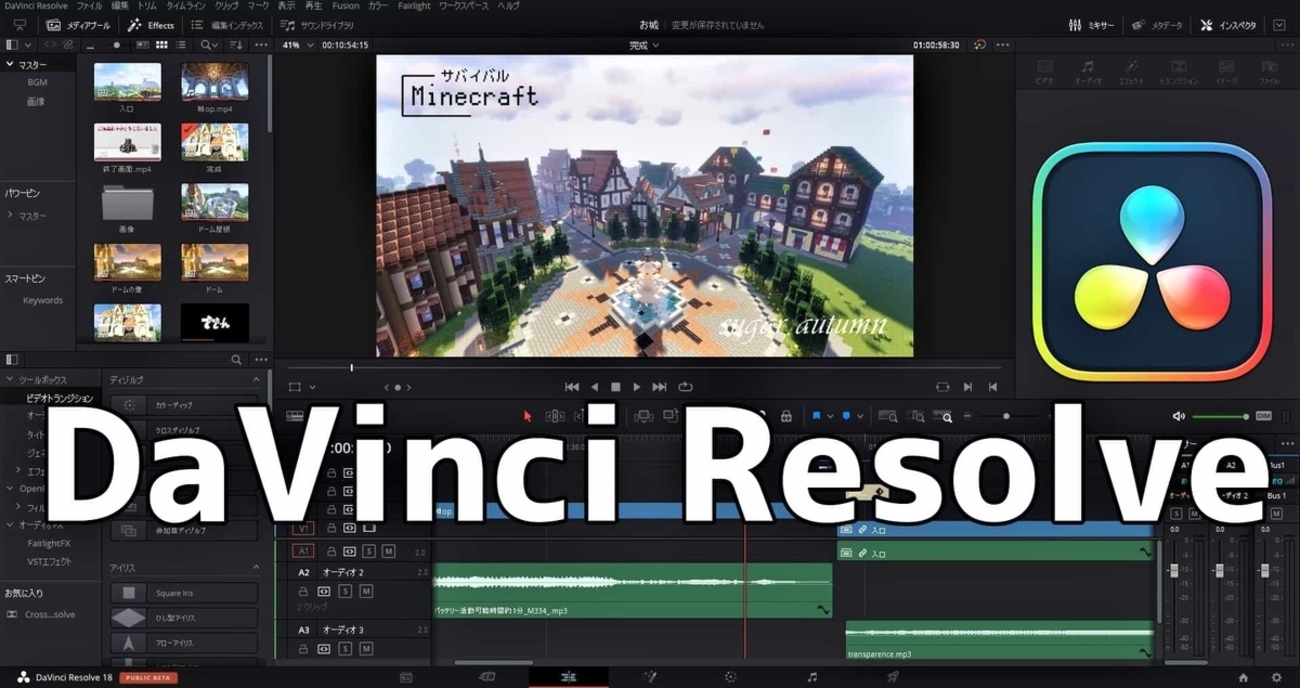Image resolution: width=1300 pixels, height=688 pixels.
Task: Mute the オーディオ 3 track
Action: pos(366,648)
